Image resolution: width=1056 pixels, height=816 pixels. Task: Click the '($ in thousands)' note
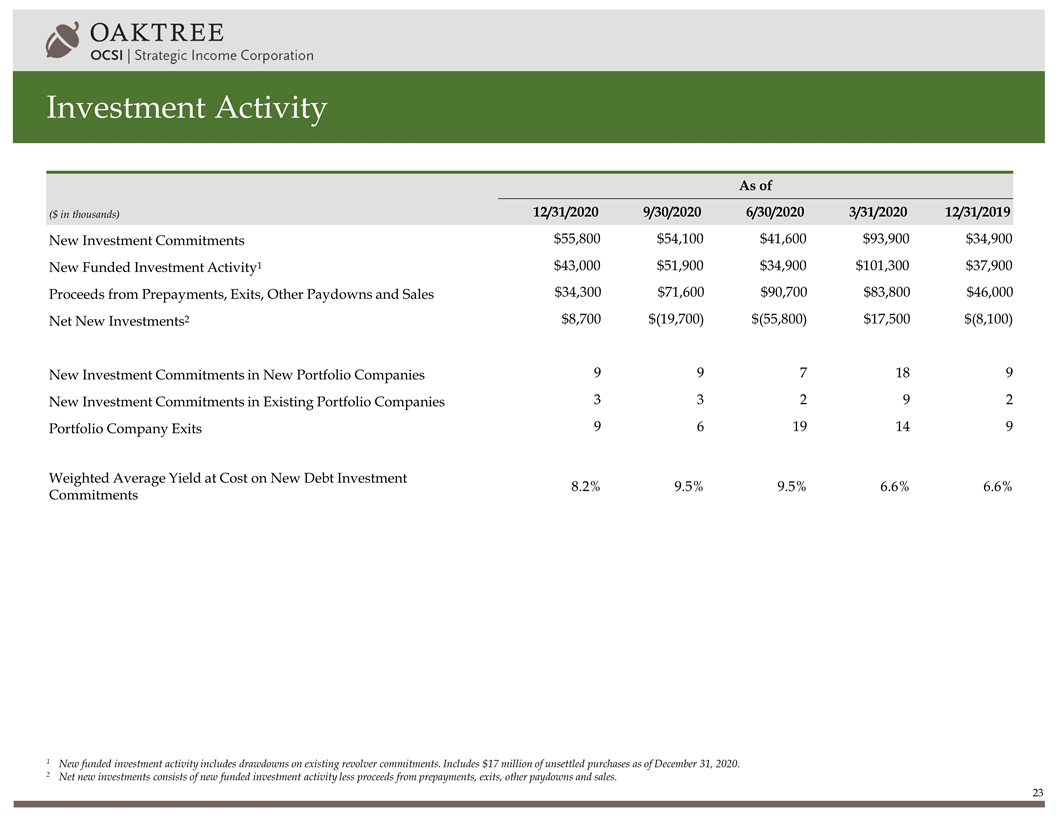point(84,214)
